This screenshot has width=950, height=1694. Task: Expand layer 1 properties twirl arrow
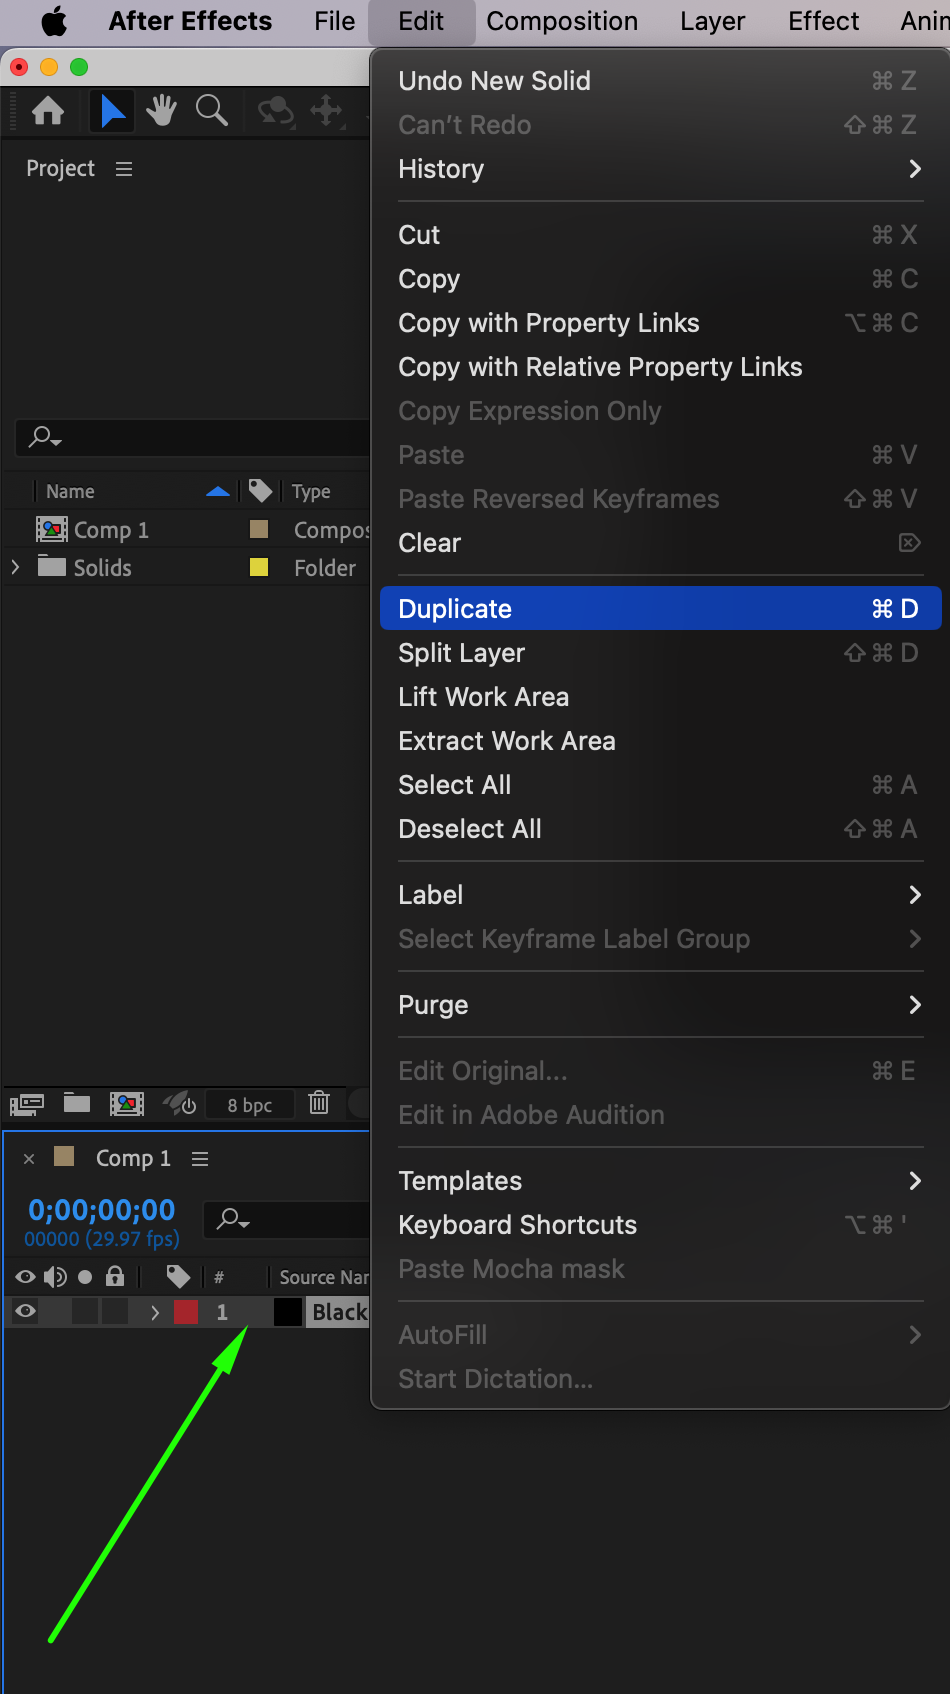[155, 1312]
